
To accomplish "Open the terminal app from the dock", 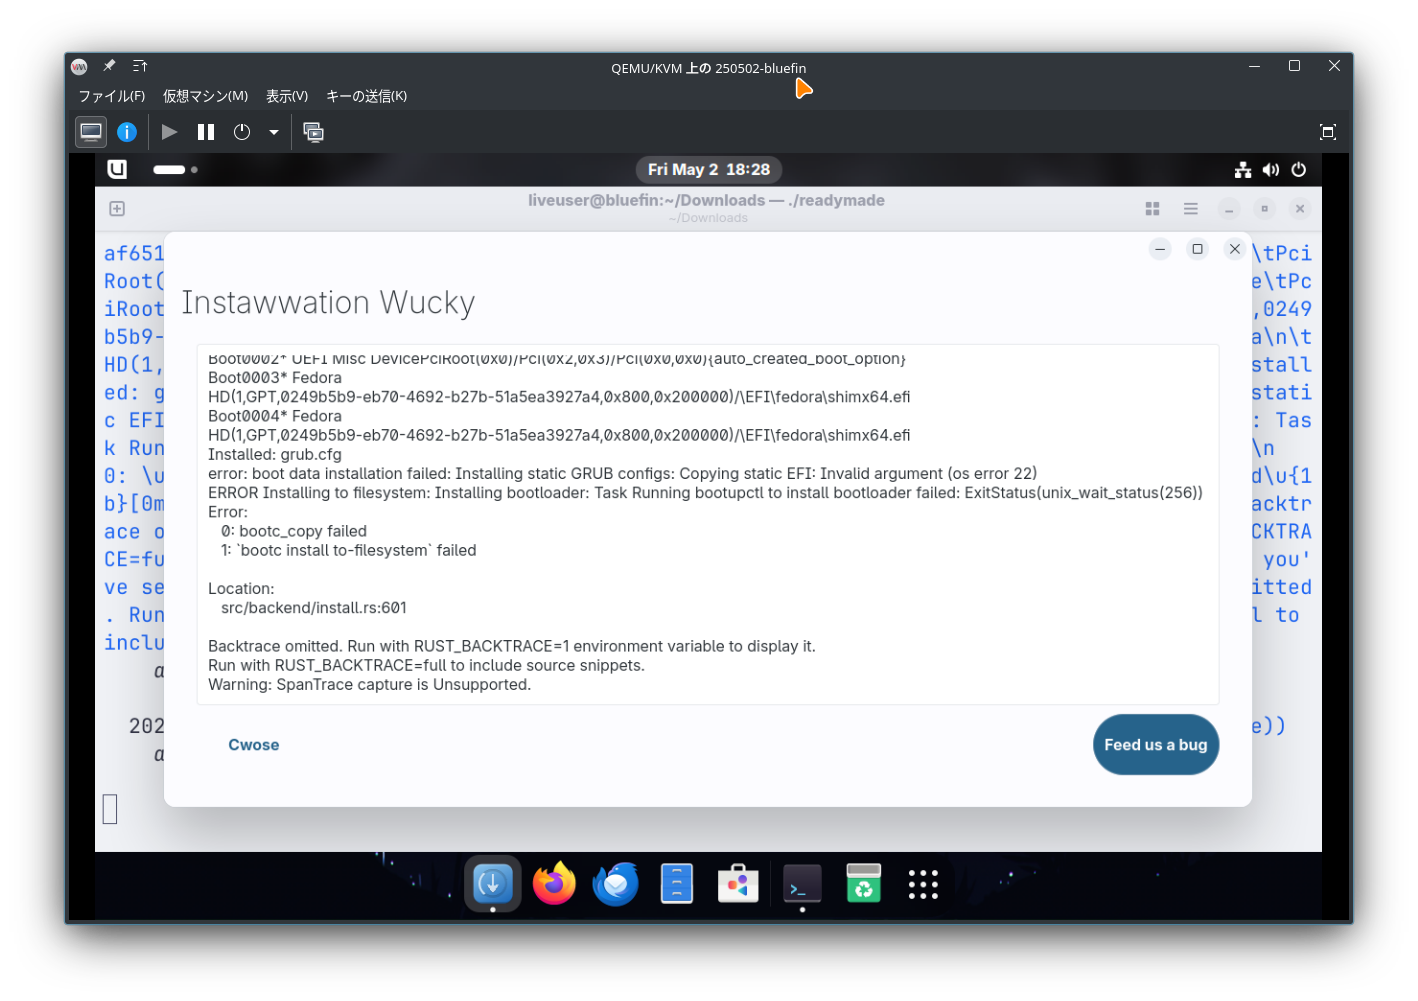I will click(802, 884).
